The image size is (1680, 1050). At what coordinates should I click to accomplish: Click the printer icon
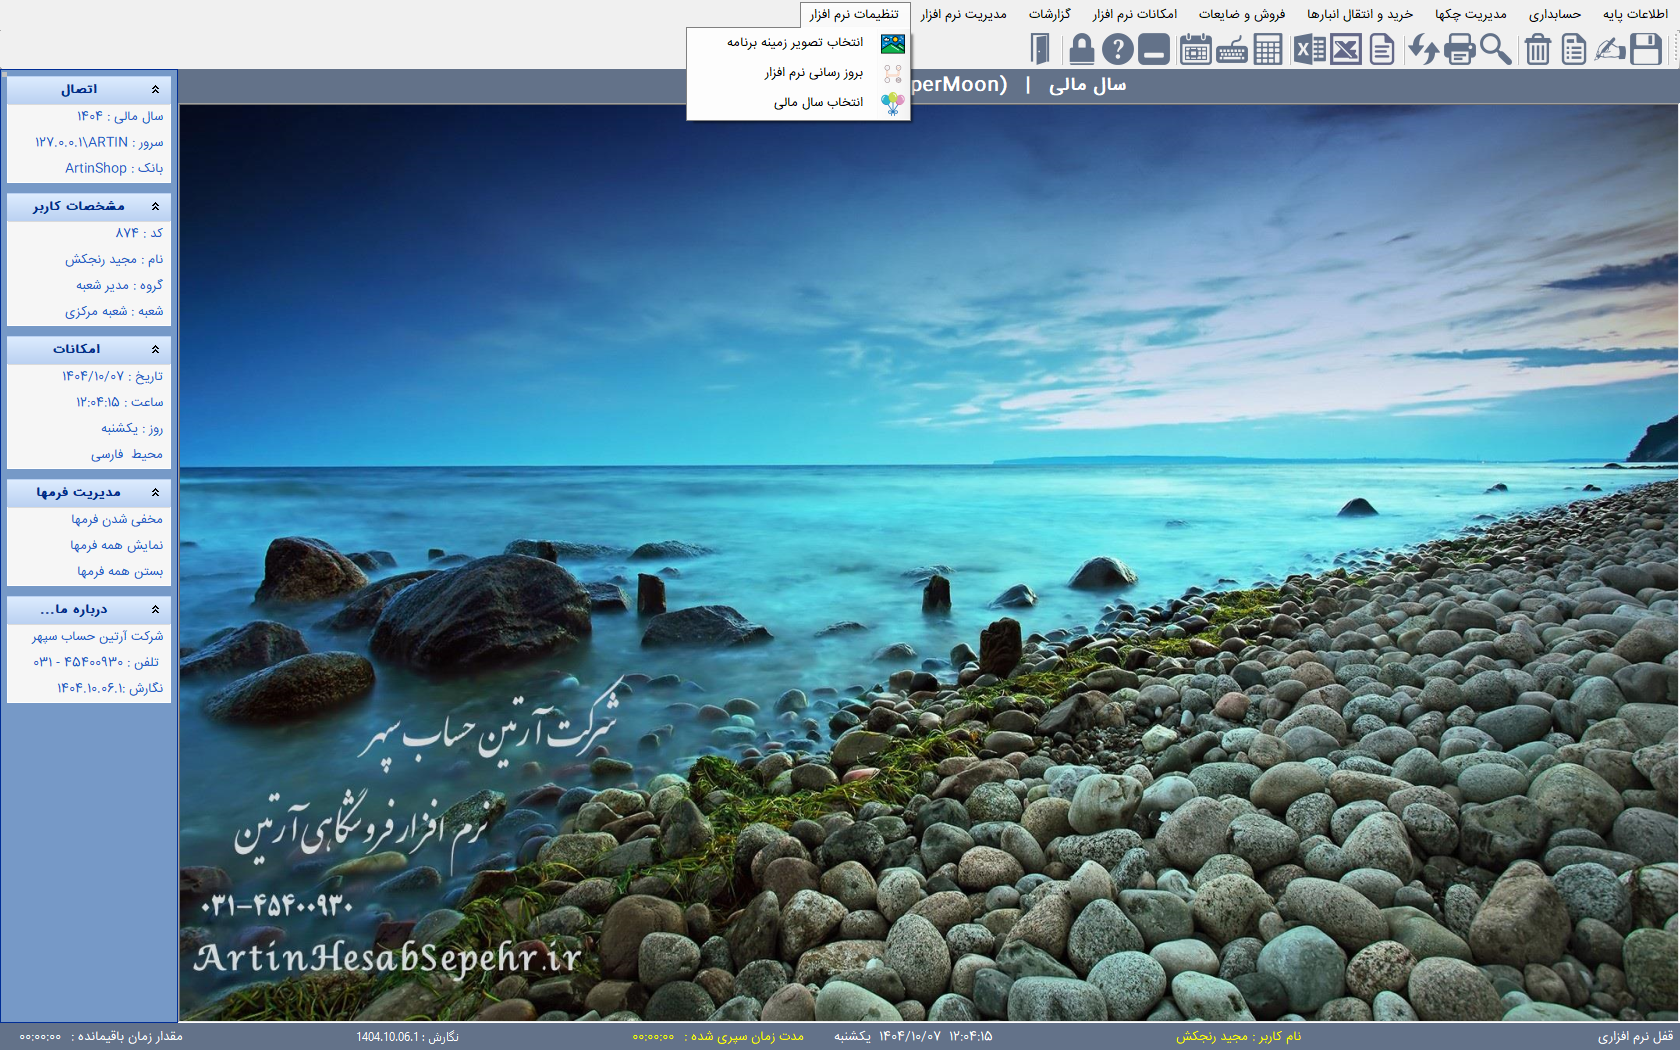click(1459, 49)
